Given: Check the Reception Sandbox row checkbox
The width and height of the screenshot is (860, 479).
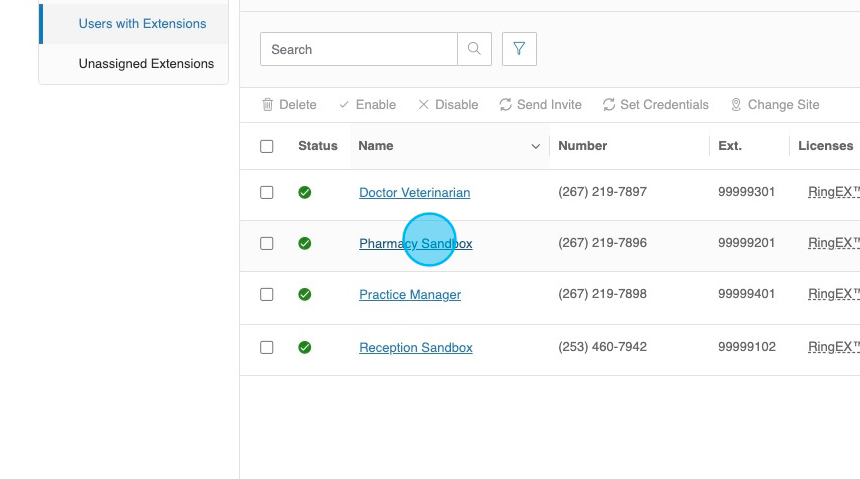Looking at the screenshot, I should pyautogui.click(x=267, y=347).
